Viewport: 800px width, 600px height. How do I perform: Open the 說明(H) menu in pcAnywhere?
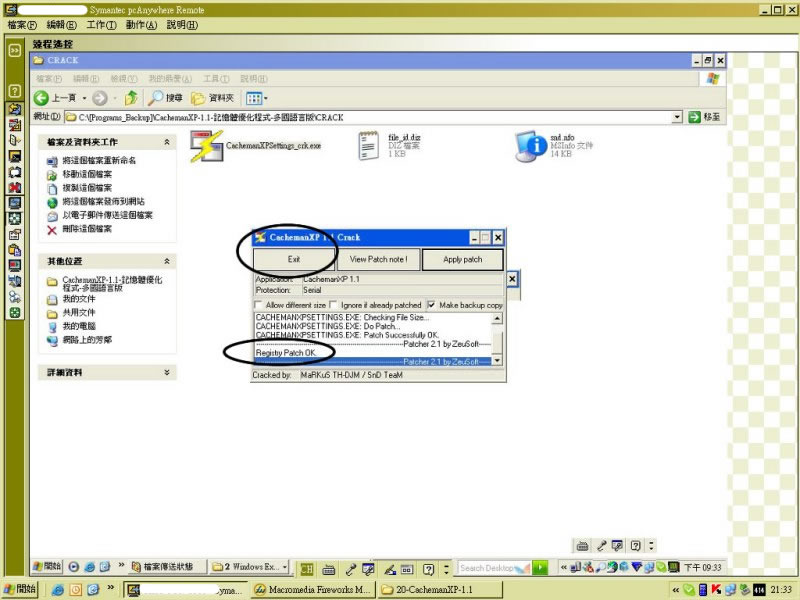pos(181,24)
